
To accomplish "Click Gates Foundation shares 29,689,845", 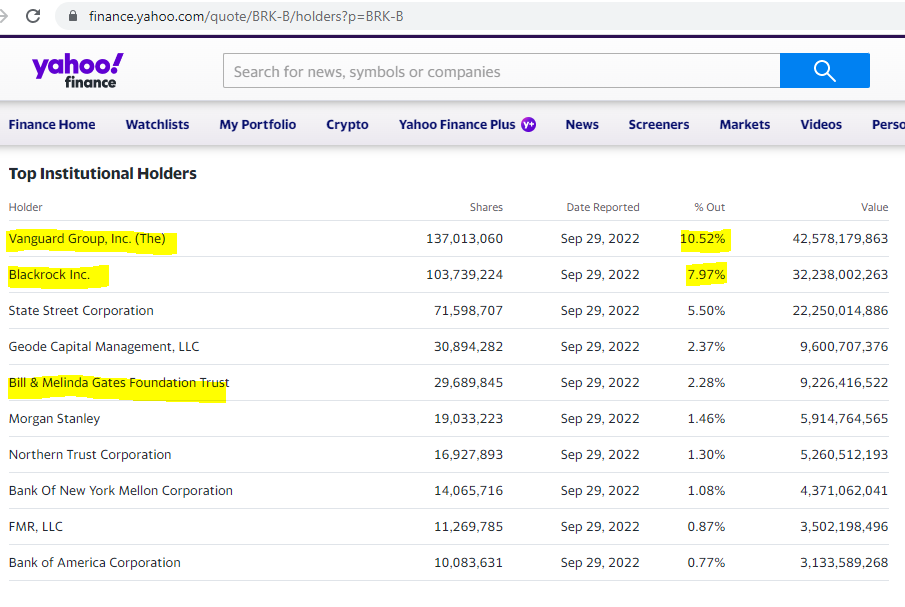I will [x=468, y=383].
